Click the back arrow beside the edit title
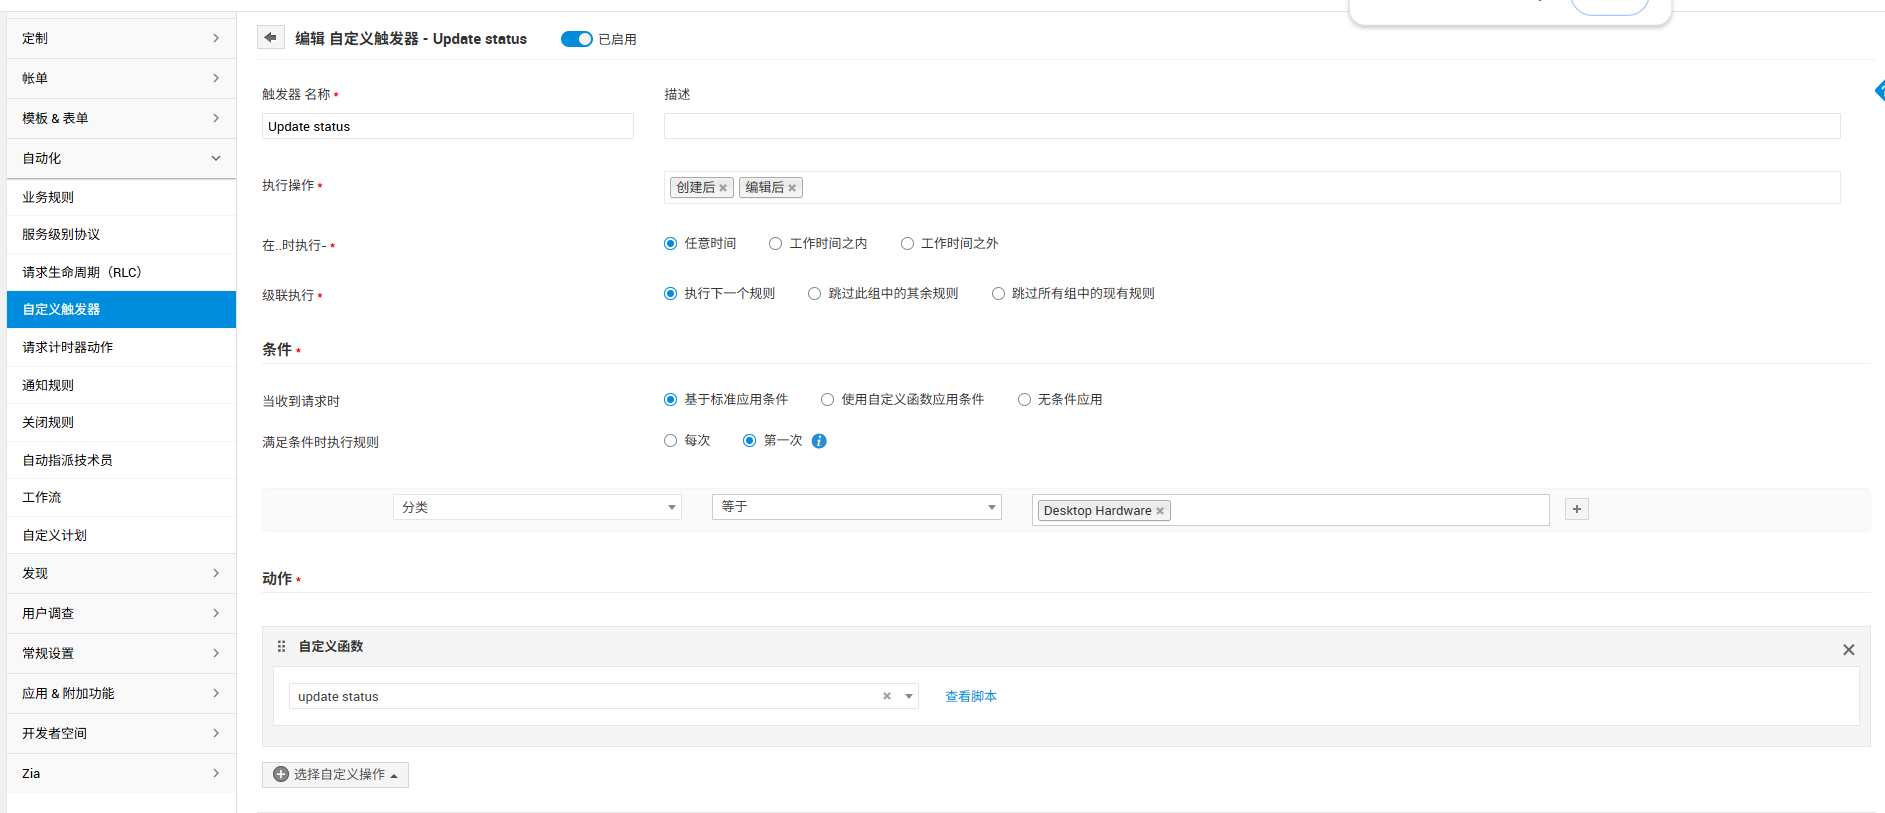Viewport: 1885px width, 813px height. coord(270,38)
